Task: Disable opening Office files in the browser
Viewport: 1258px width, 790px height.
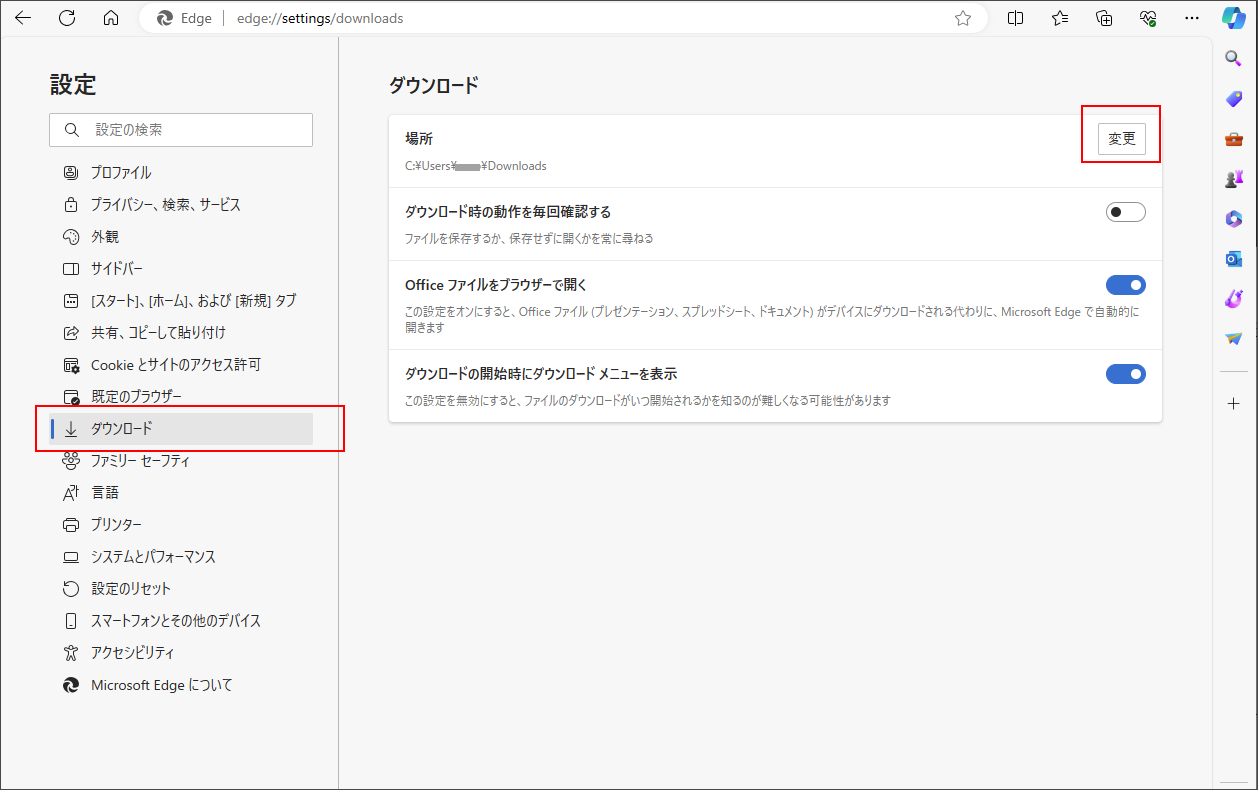Action: 1125,284
